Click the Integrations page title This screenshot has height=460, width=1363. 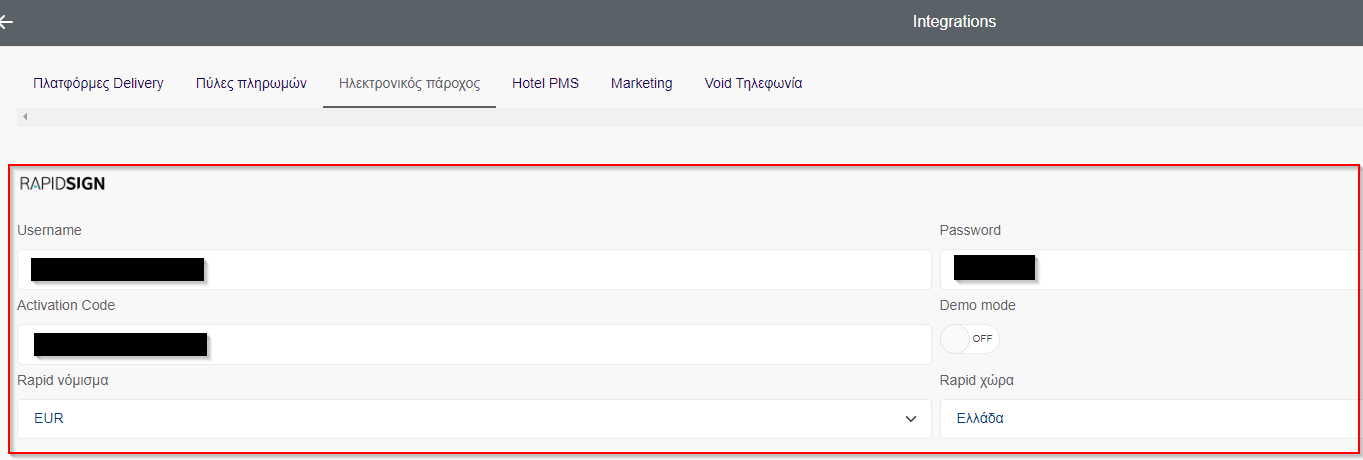click(x=954, y=21)
